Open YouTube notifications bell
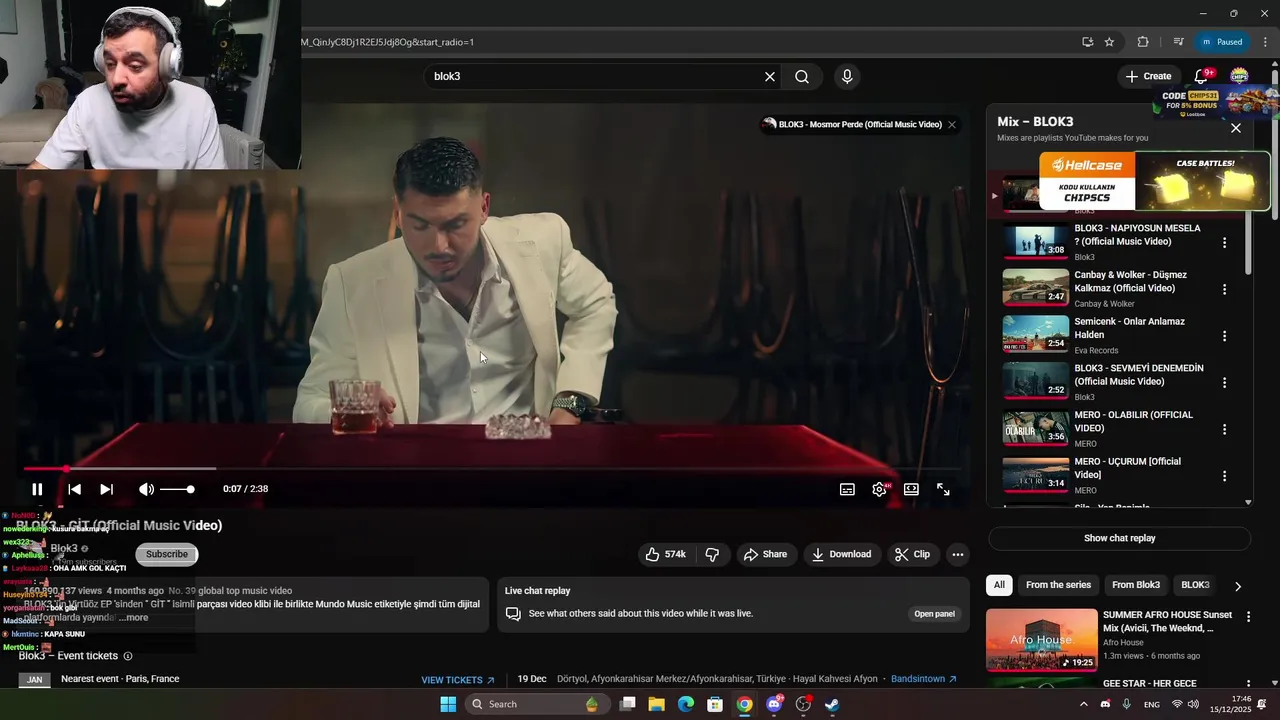 click(x=1201, y=76)
